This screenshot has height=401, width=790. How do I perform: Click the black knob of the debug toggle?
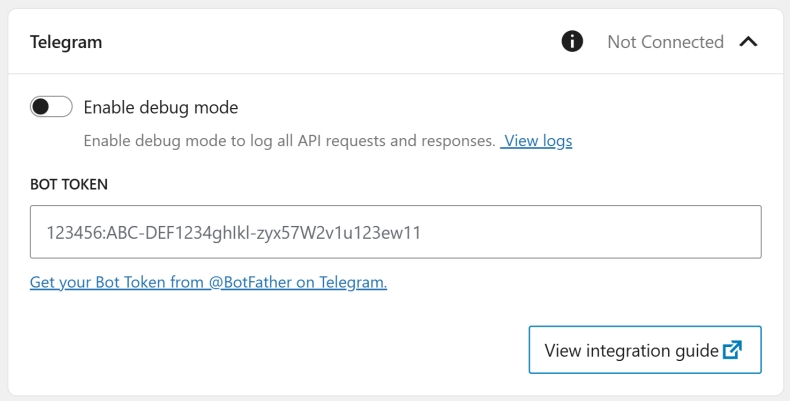[x=41, y=107]
